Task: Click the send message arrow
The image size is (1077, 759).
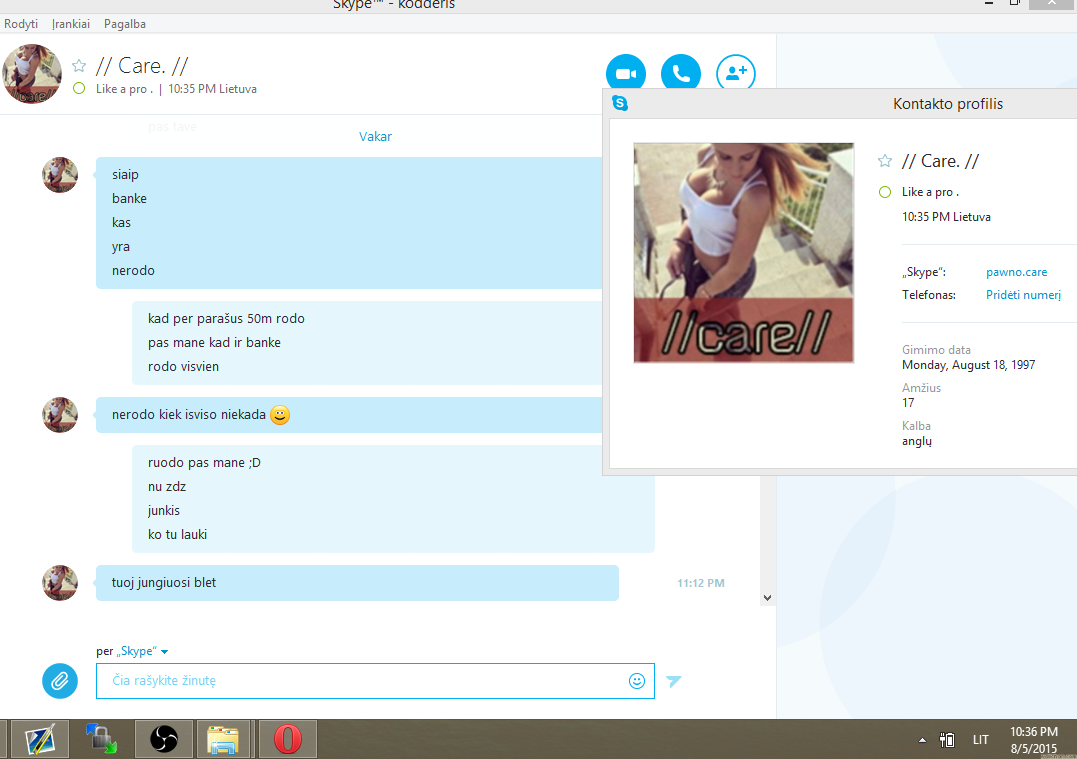Action: point(674,681)
